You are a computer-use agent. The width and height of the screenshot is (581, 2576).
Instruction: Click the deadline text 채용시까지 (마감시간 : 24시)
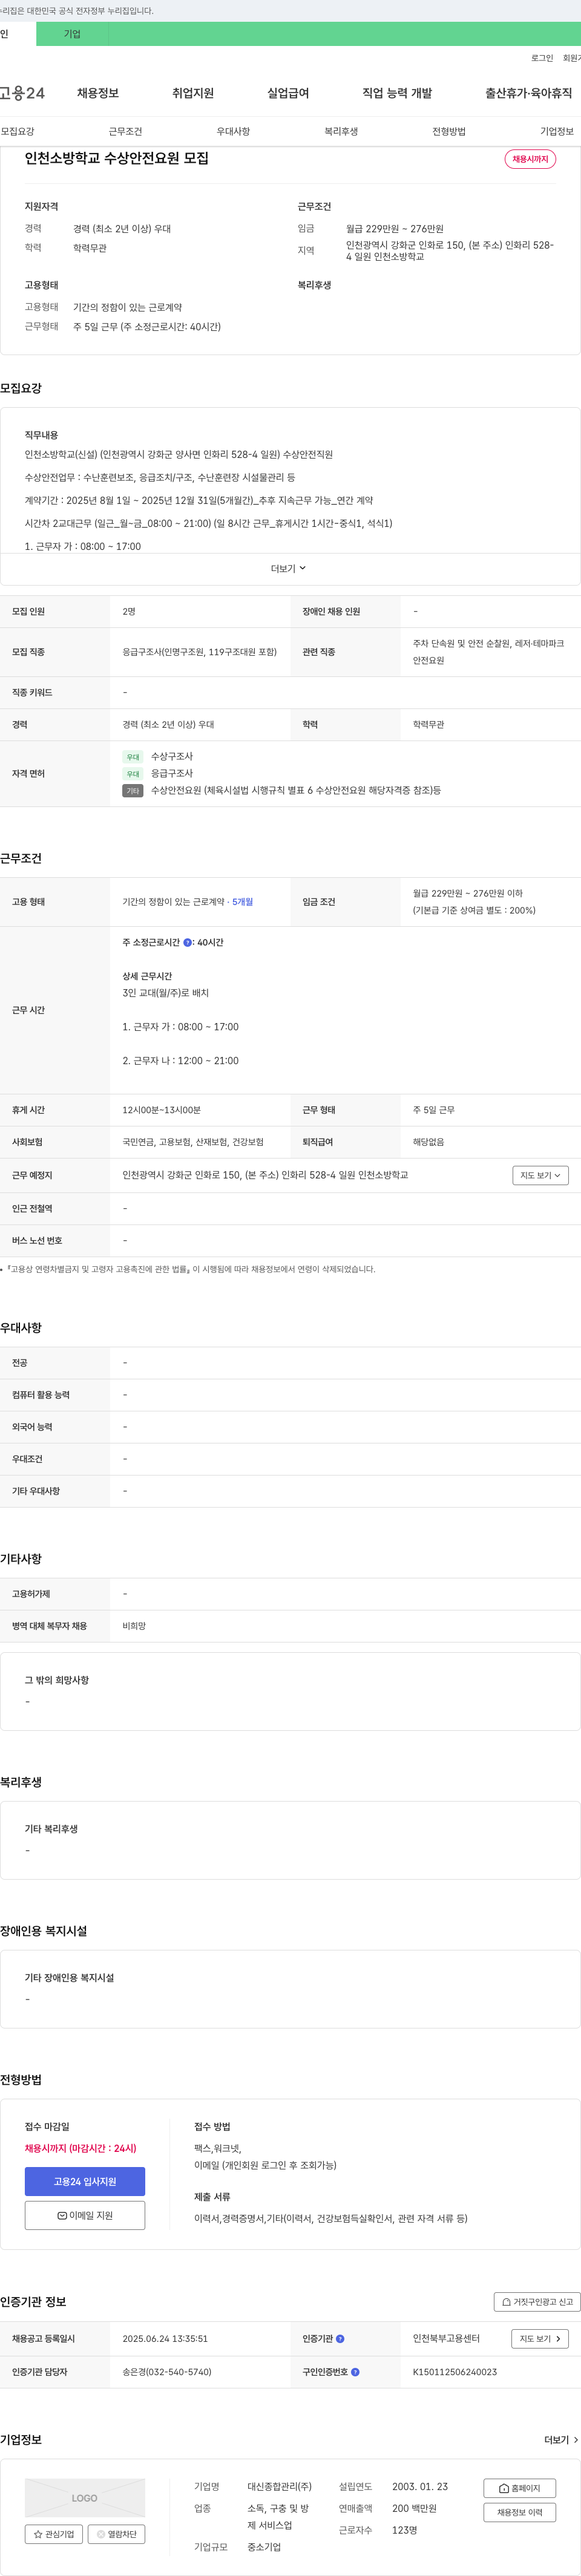point(81,2148)
